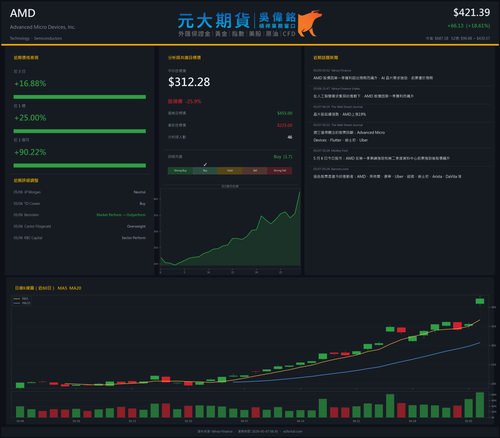
Task: Click the $225.00 low target value
Action: point(285,125)
